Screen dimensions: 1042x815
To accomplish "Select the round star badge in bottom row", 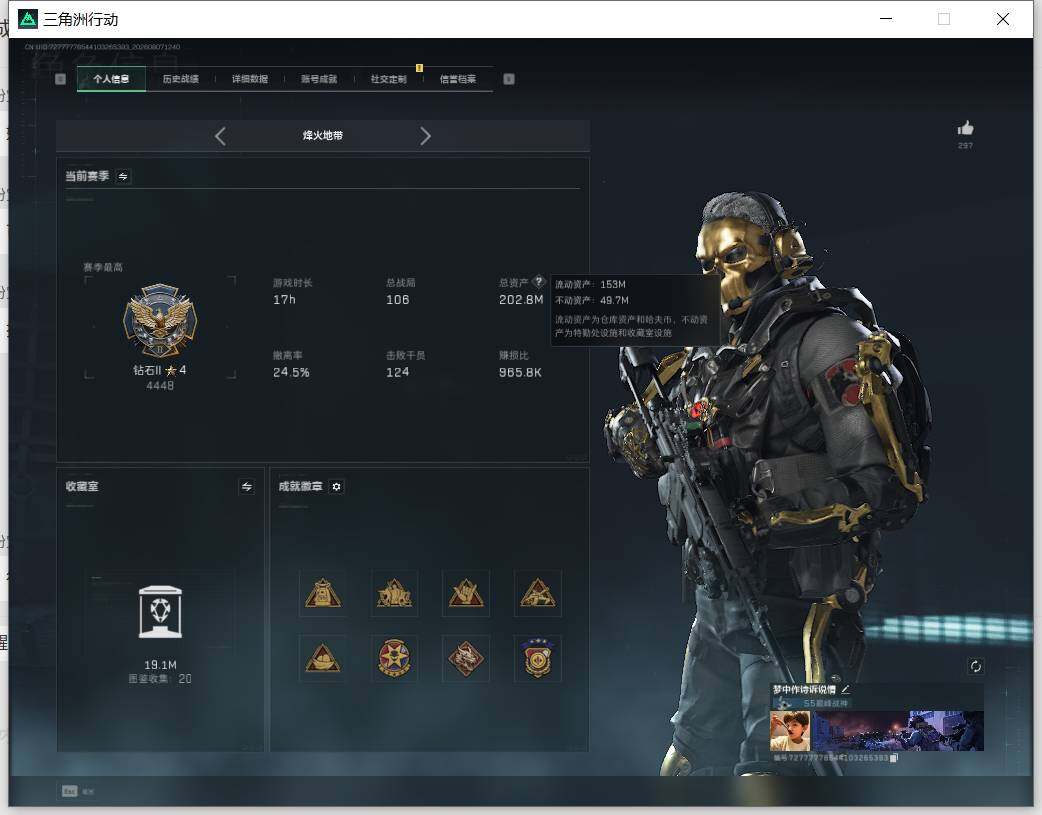I will click(395, 659).
